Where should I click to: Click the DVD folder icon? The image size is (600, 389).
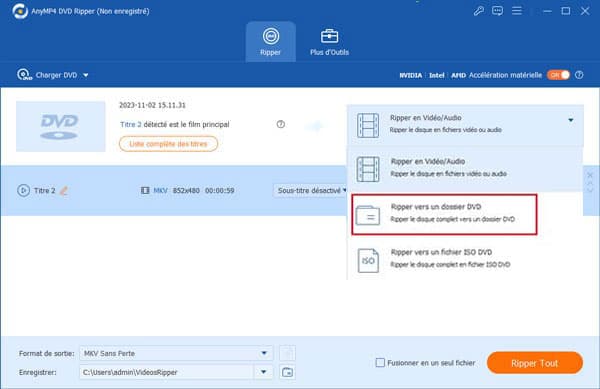coord(368,215)
